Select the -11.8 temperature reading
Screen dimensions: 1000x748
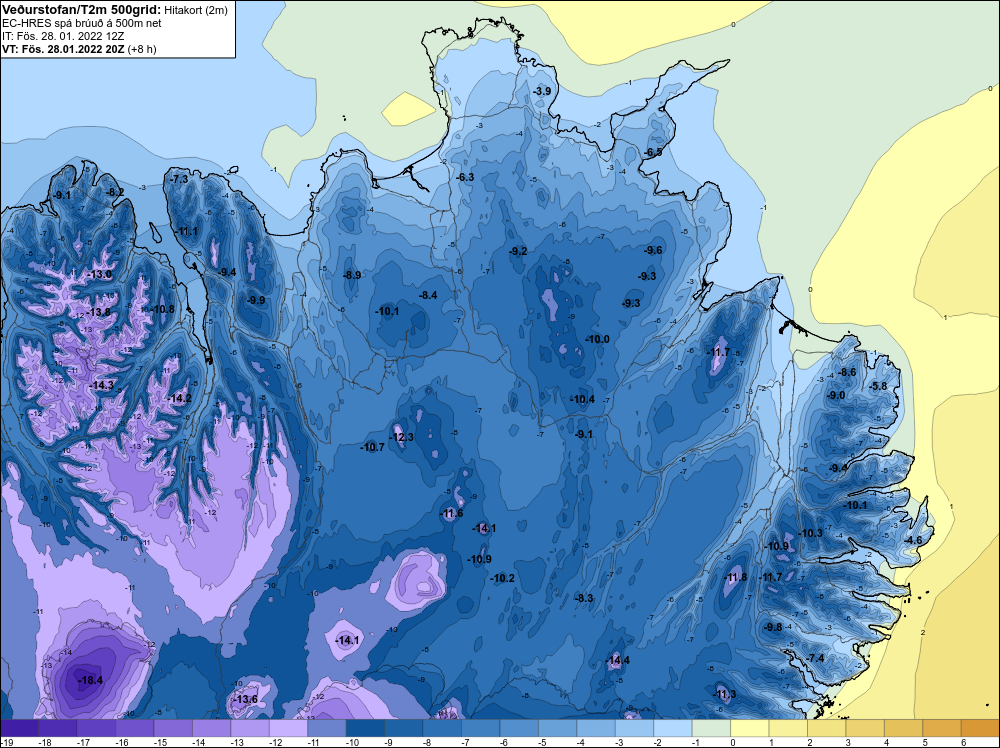tap(736, 577)
